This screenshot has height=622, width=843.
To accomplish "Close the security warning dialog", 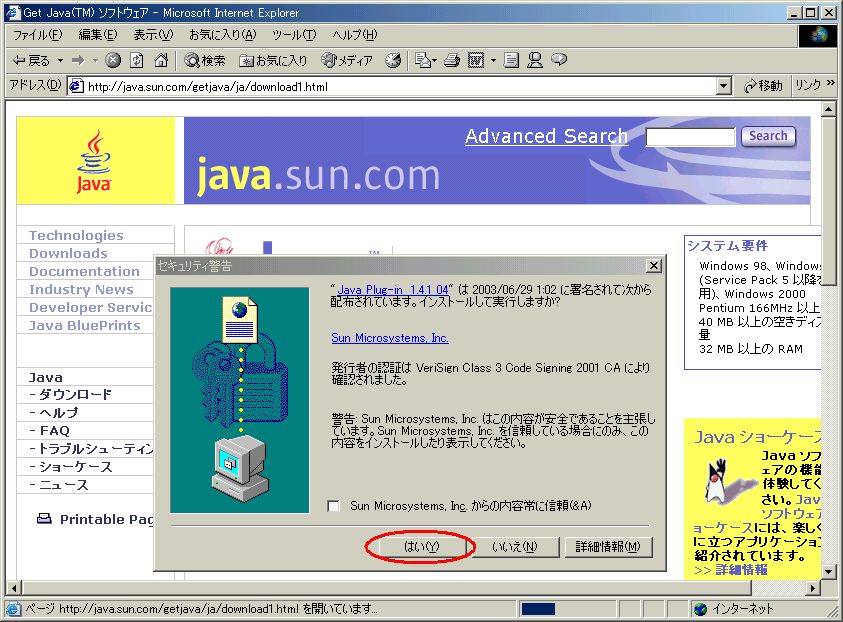I will coord(653,265).
